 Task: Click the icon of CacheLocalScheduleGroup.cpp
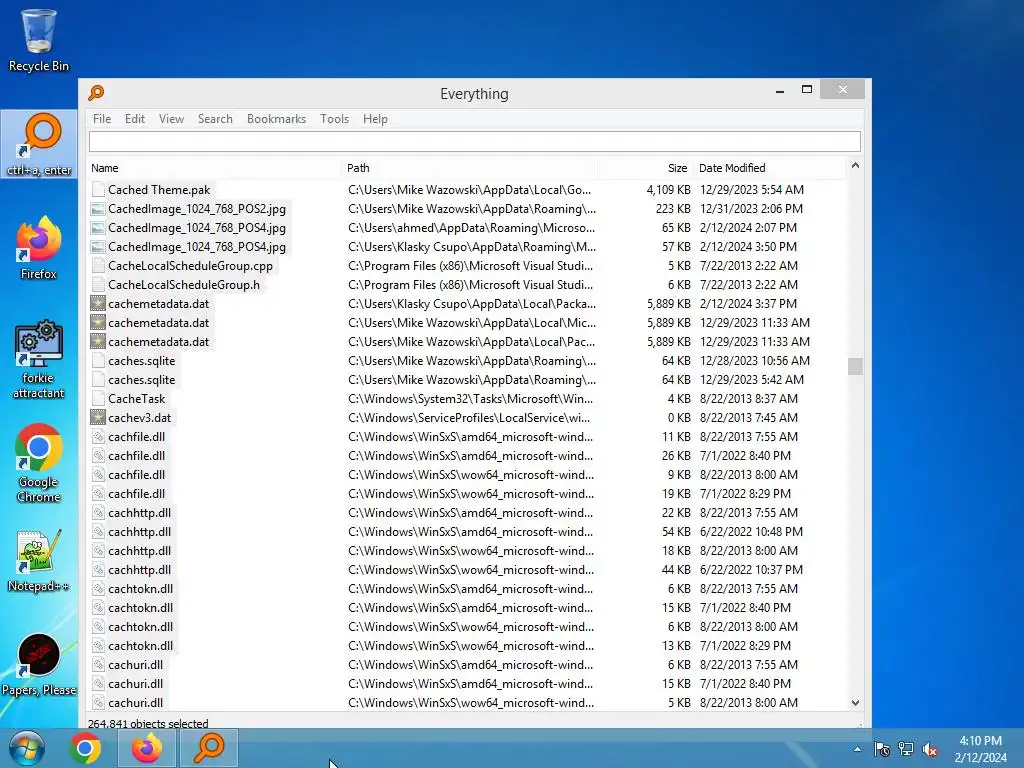(98, 266)
